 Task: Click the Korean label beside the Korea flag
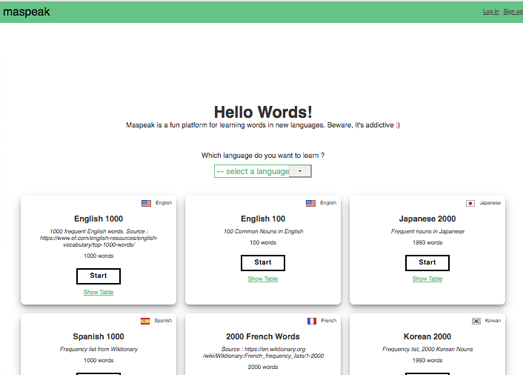493,321
